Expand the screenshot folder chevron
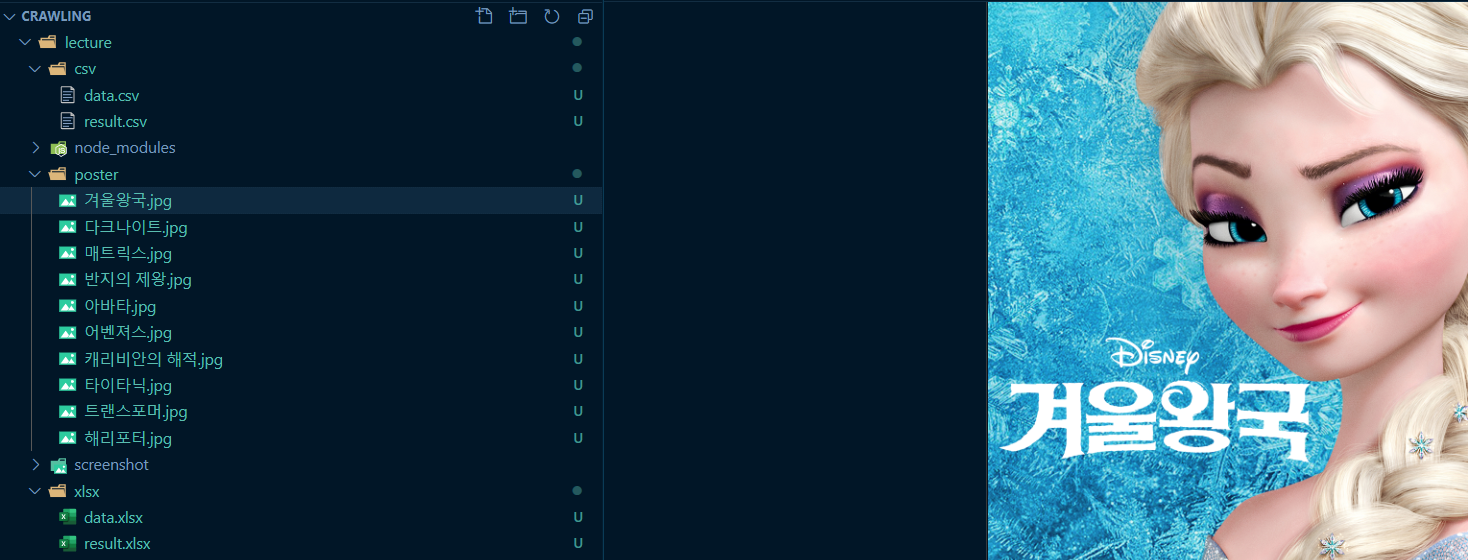 [35, 464]
